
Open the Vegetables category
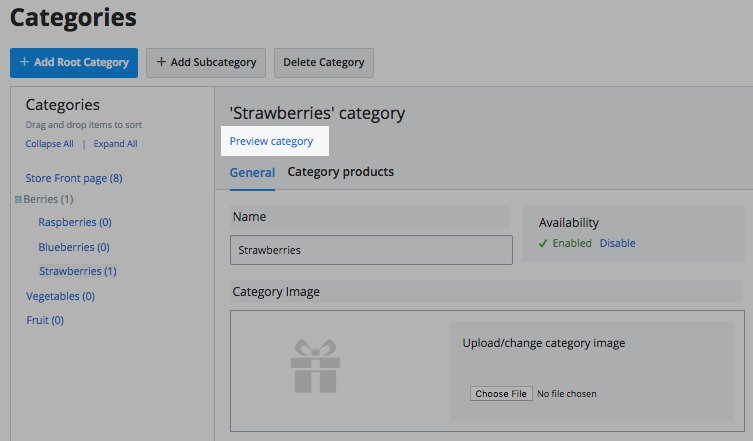(59, 296)
